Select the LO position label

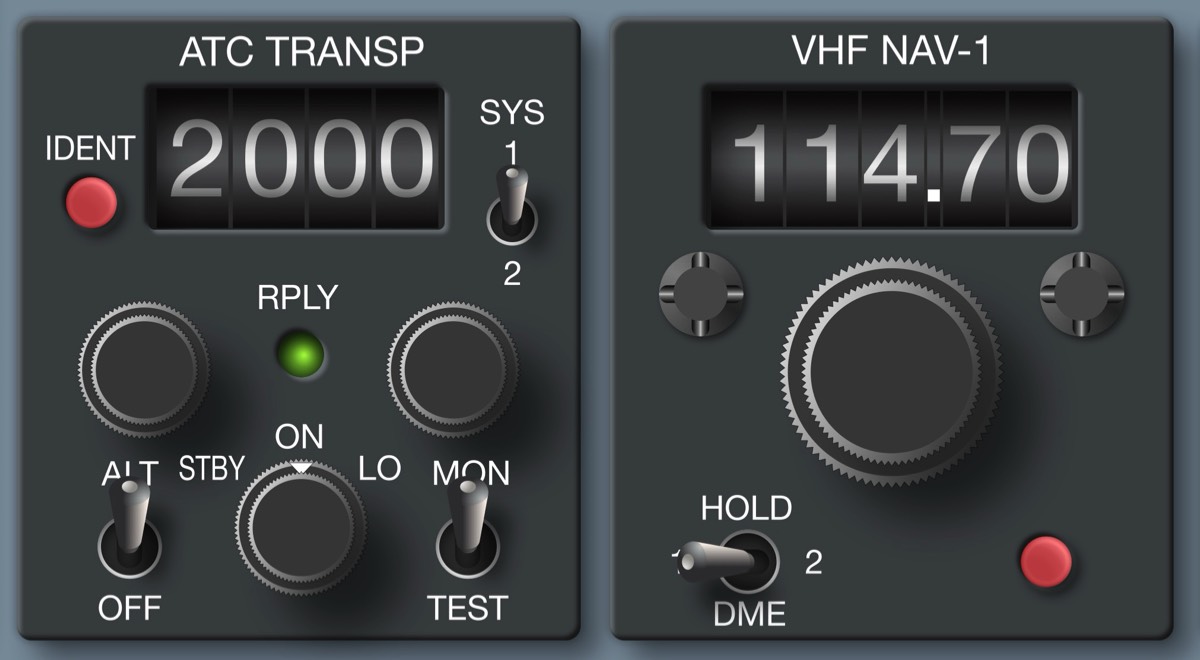click(x=380, y=468)
